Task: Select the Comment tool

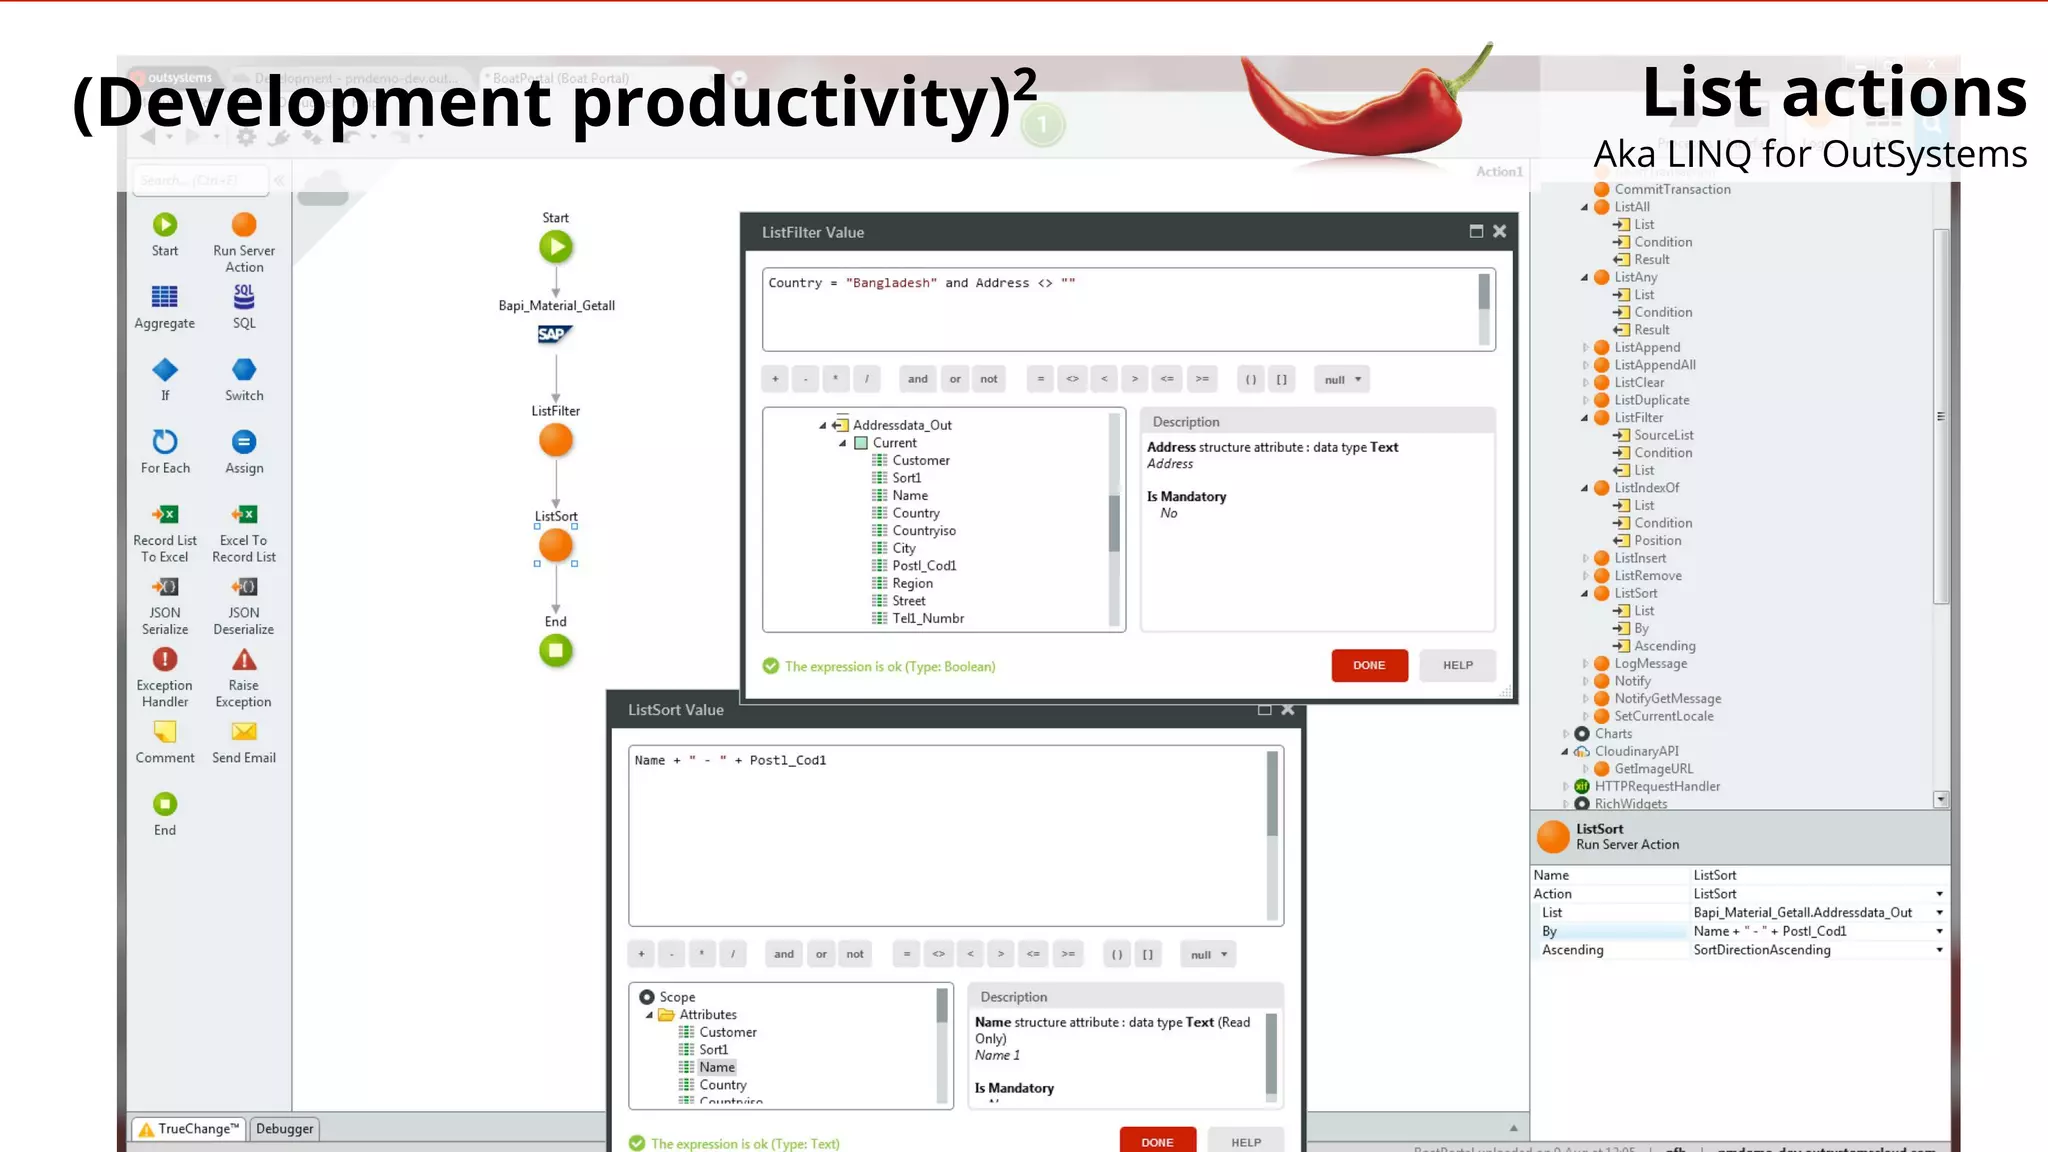Action: tap(165, 743)
